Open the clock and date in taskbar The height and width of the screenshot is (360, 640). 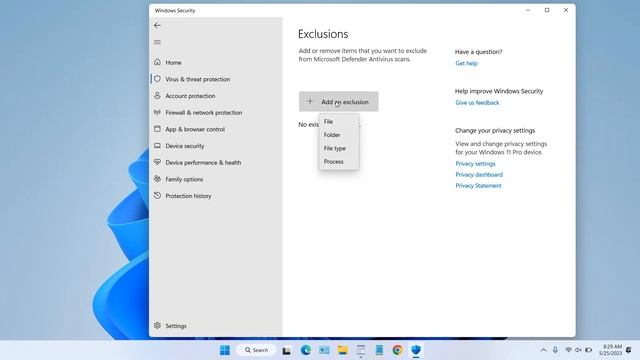(x=611, y=350)
